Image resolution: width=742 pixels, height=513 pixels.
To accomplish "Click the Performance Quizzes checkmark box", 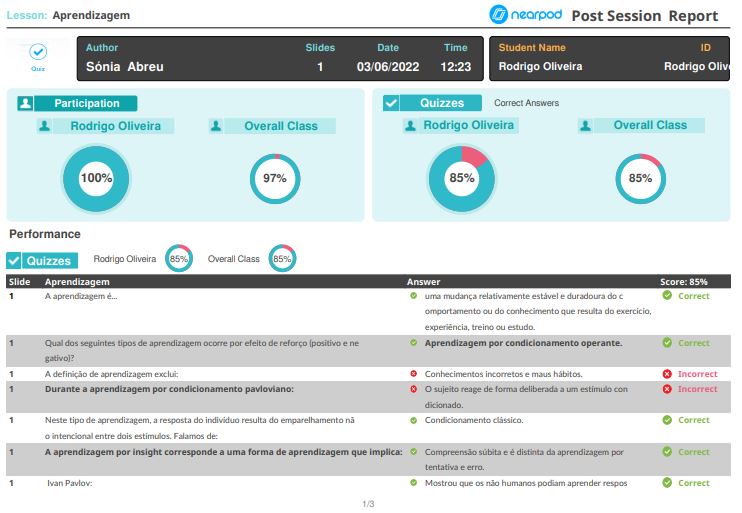I will click(14, 260).
